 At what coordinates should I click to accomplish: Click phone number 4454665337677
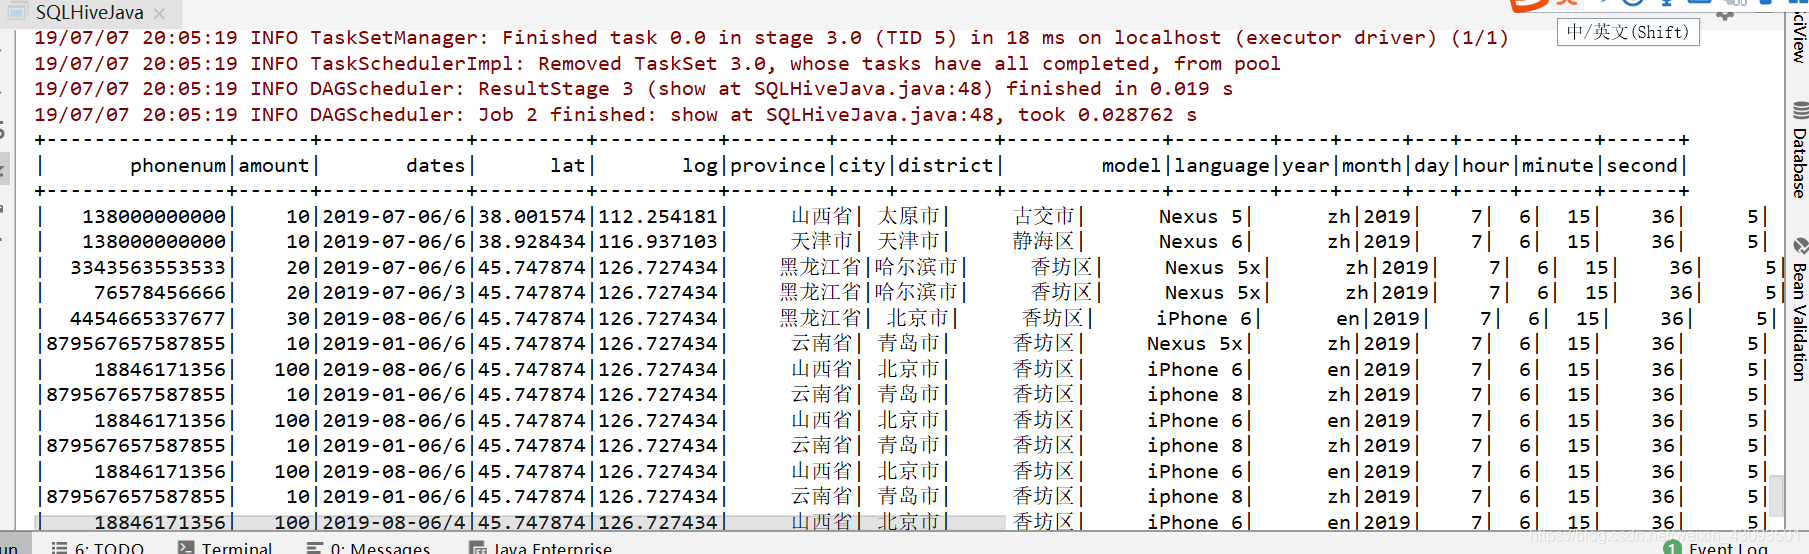coord(148,319)
